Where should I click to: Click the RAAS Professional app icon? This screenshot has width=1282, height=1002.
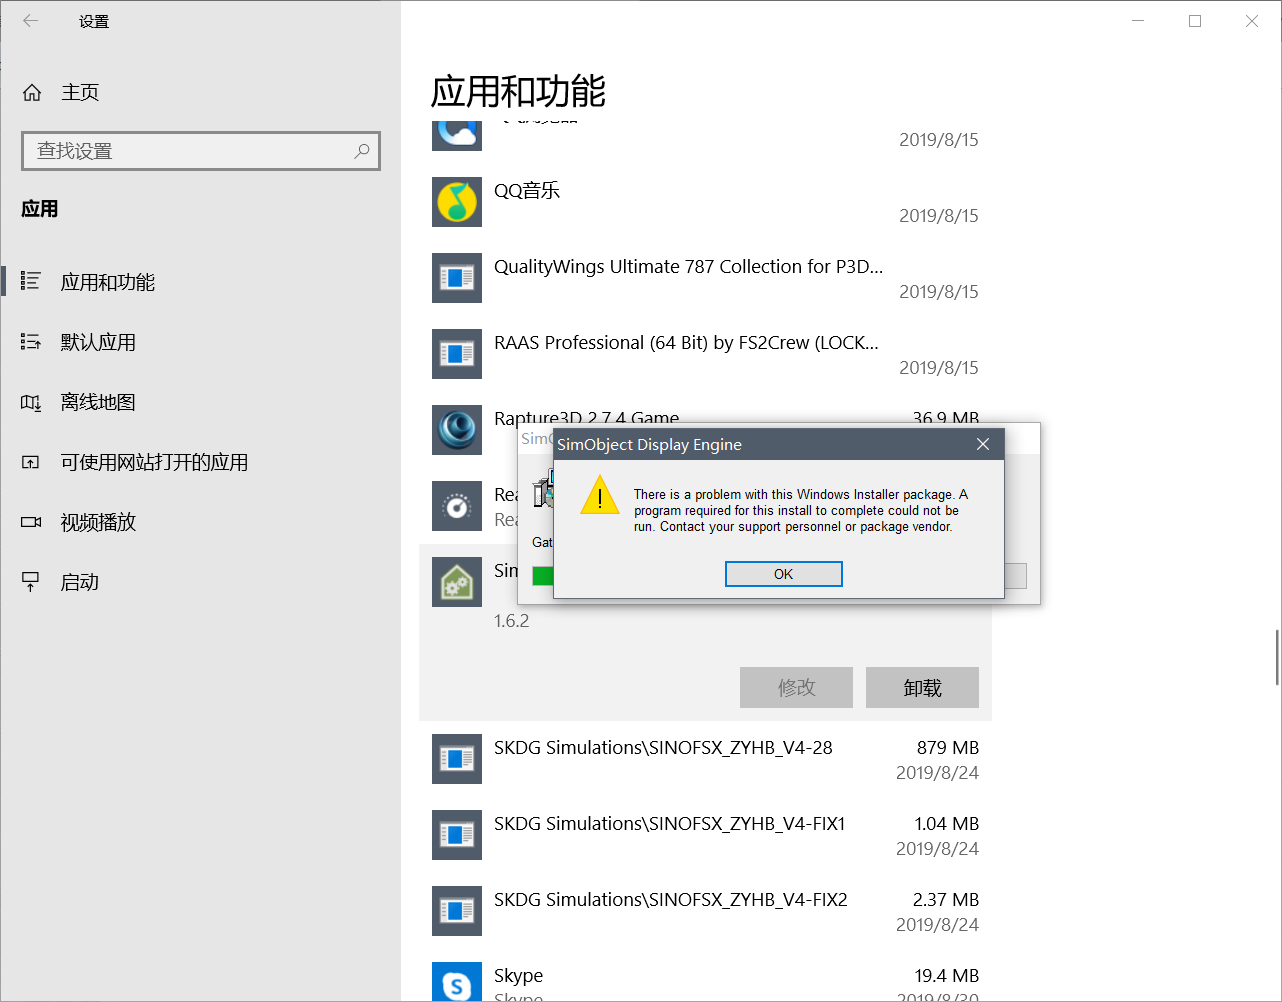[x=457, y=354]
